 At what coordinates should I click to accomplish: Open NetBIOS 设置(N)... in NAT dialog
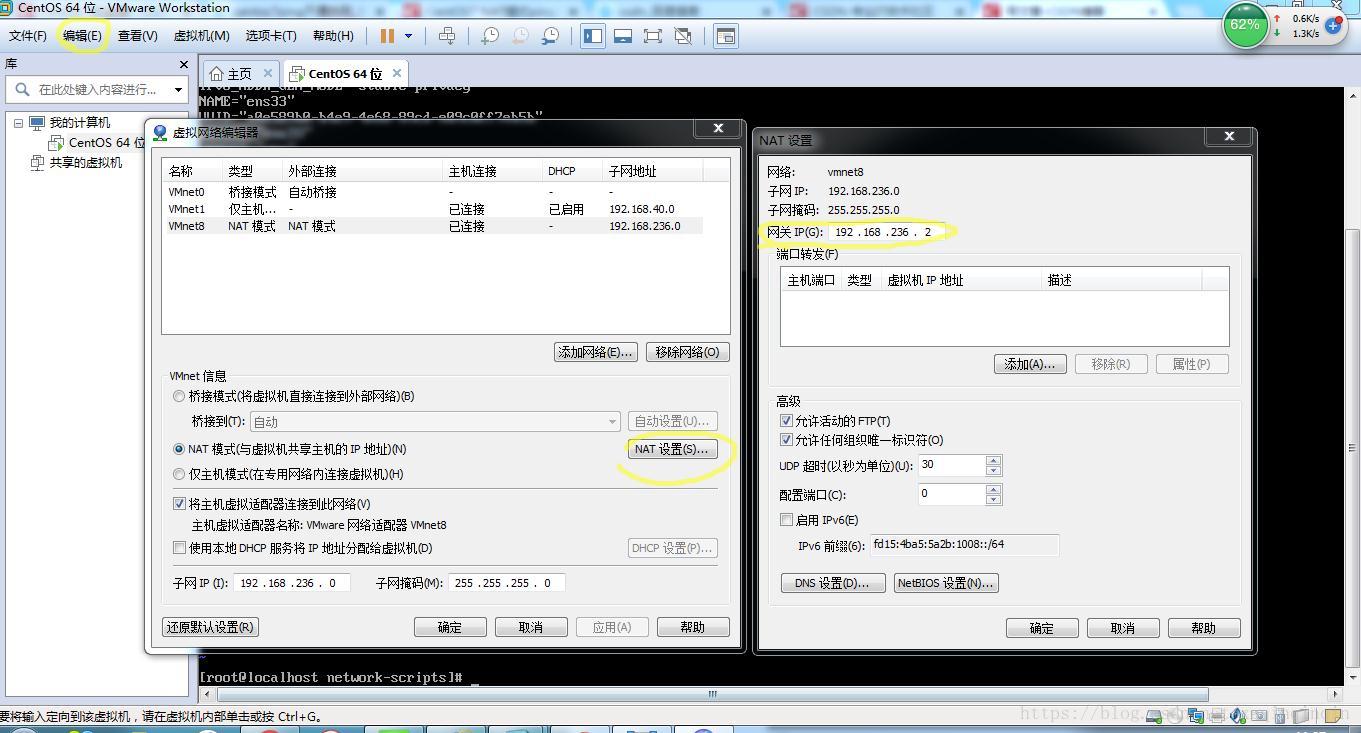tap(946, 583)
